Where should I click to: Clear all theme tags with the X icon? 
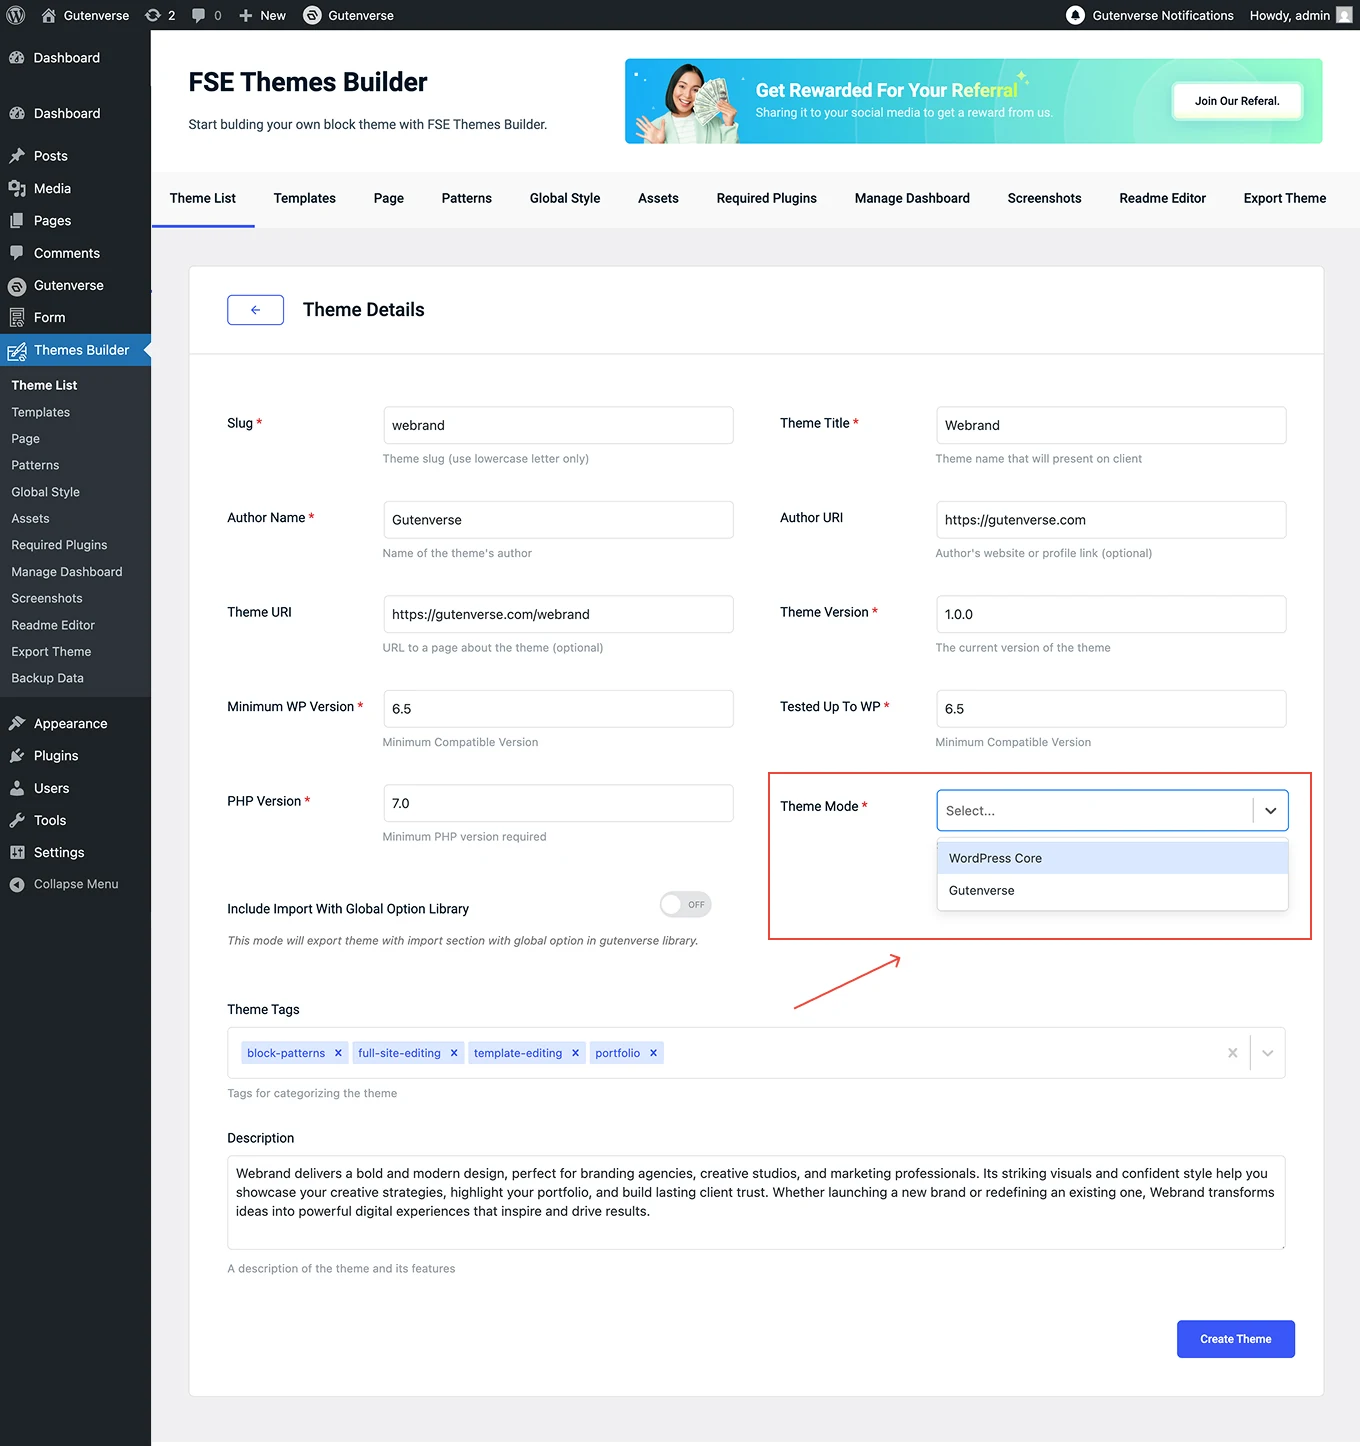[x=1232, y=1053]
